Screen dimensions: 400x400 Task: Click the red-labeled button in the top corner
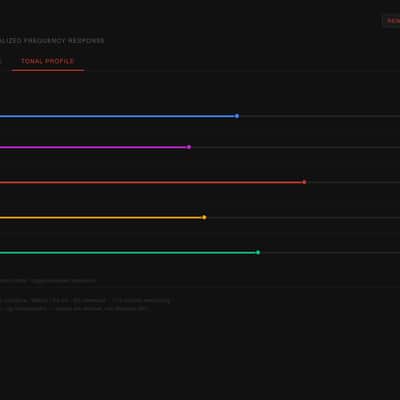click(392, 21)
